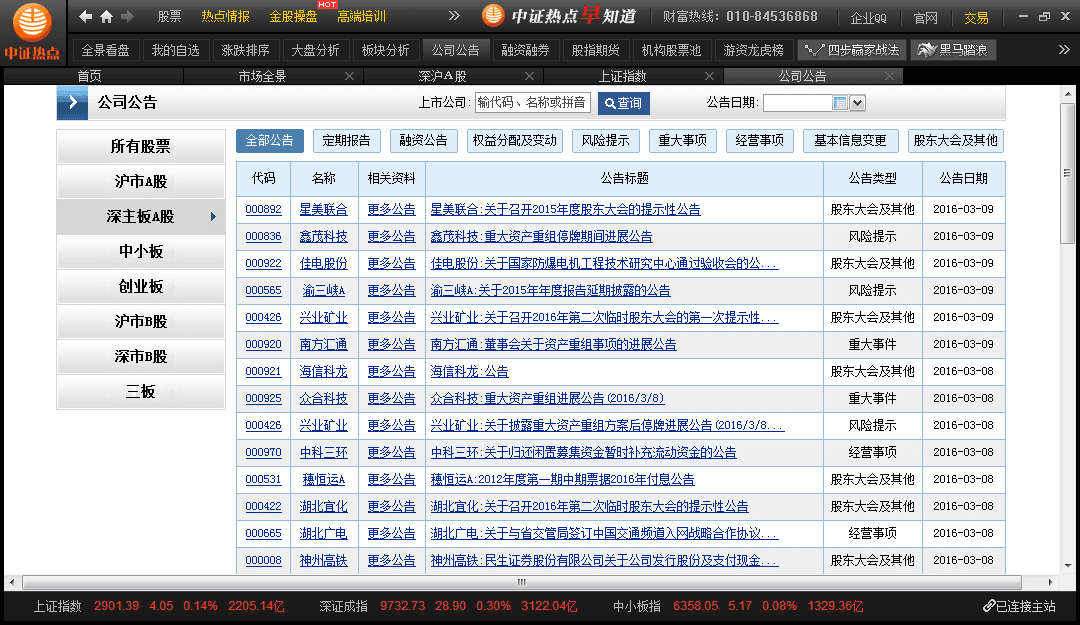Open 渝三峡A annual report delay announcement
1080x625 pixels.
click(x=550, y=291)
